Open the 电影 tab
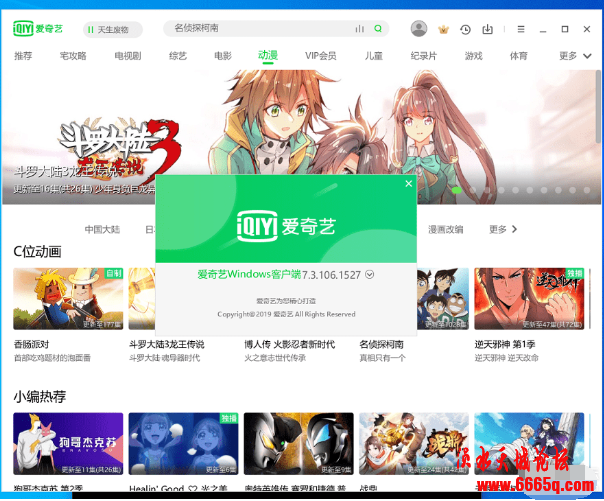604x501 pixels. [223, 56]
